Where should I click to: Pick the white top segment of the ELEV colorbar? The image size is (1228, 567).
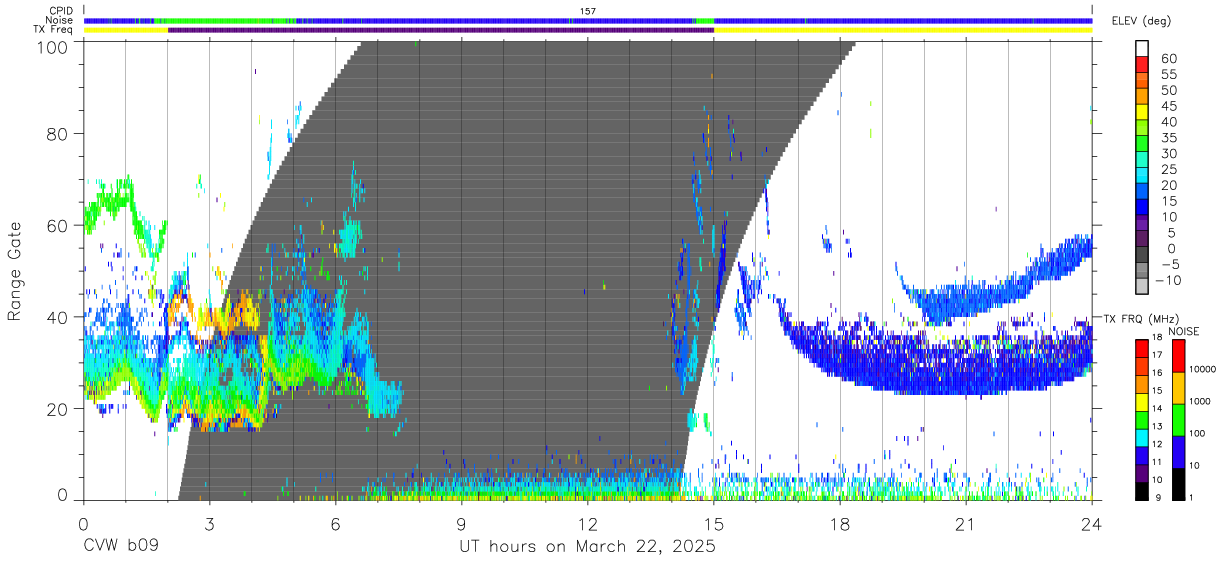[1142, 46]
